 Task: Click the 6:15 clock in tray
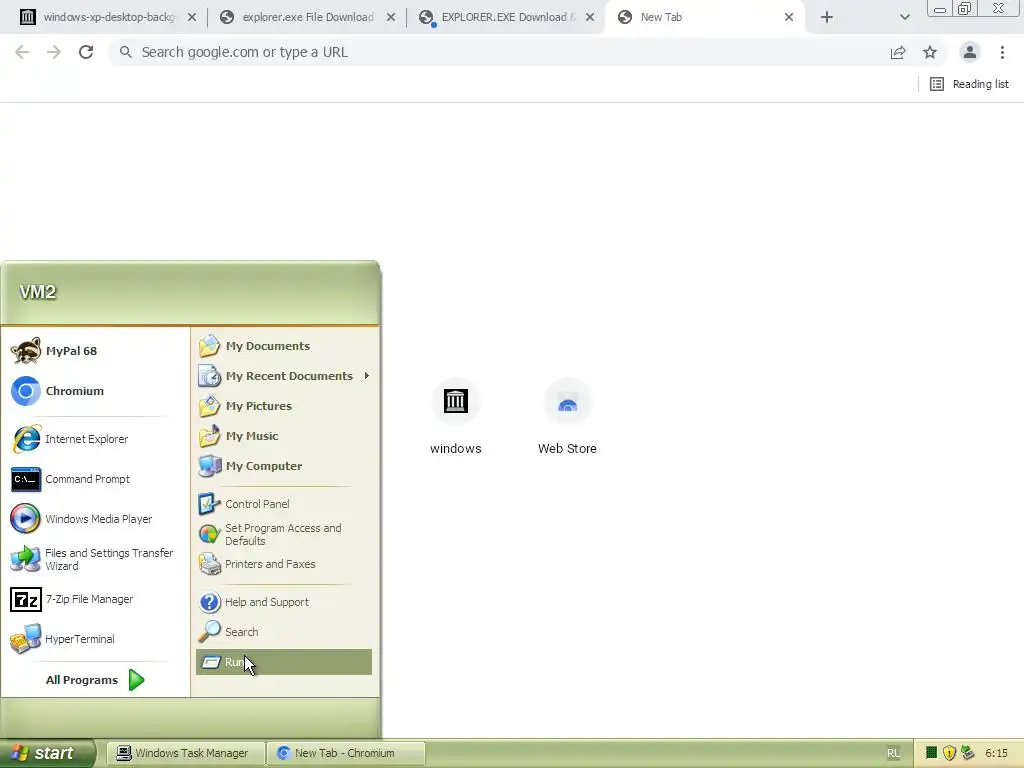pyautogui.click(x=997, y=753)
